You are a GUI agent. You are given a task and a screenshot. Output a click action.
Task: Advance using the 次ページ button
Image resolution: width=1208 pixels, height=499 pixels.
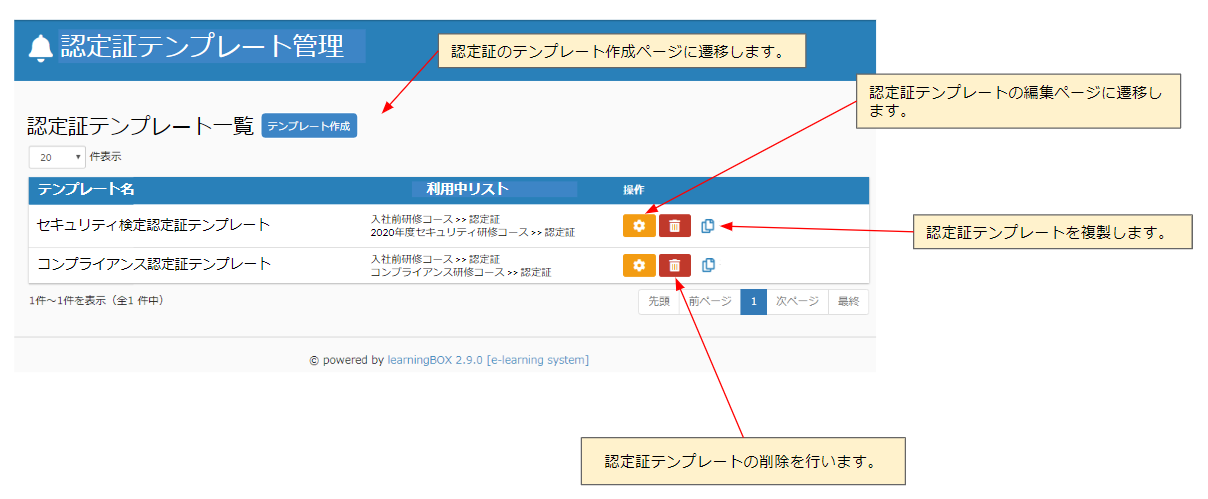tap(797, 302)
